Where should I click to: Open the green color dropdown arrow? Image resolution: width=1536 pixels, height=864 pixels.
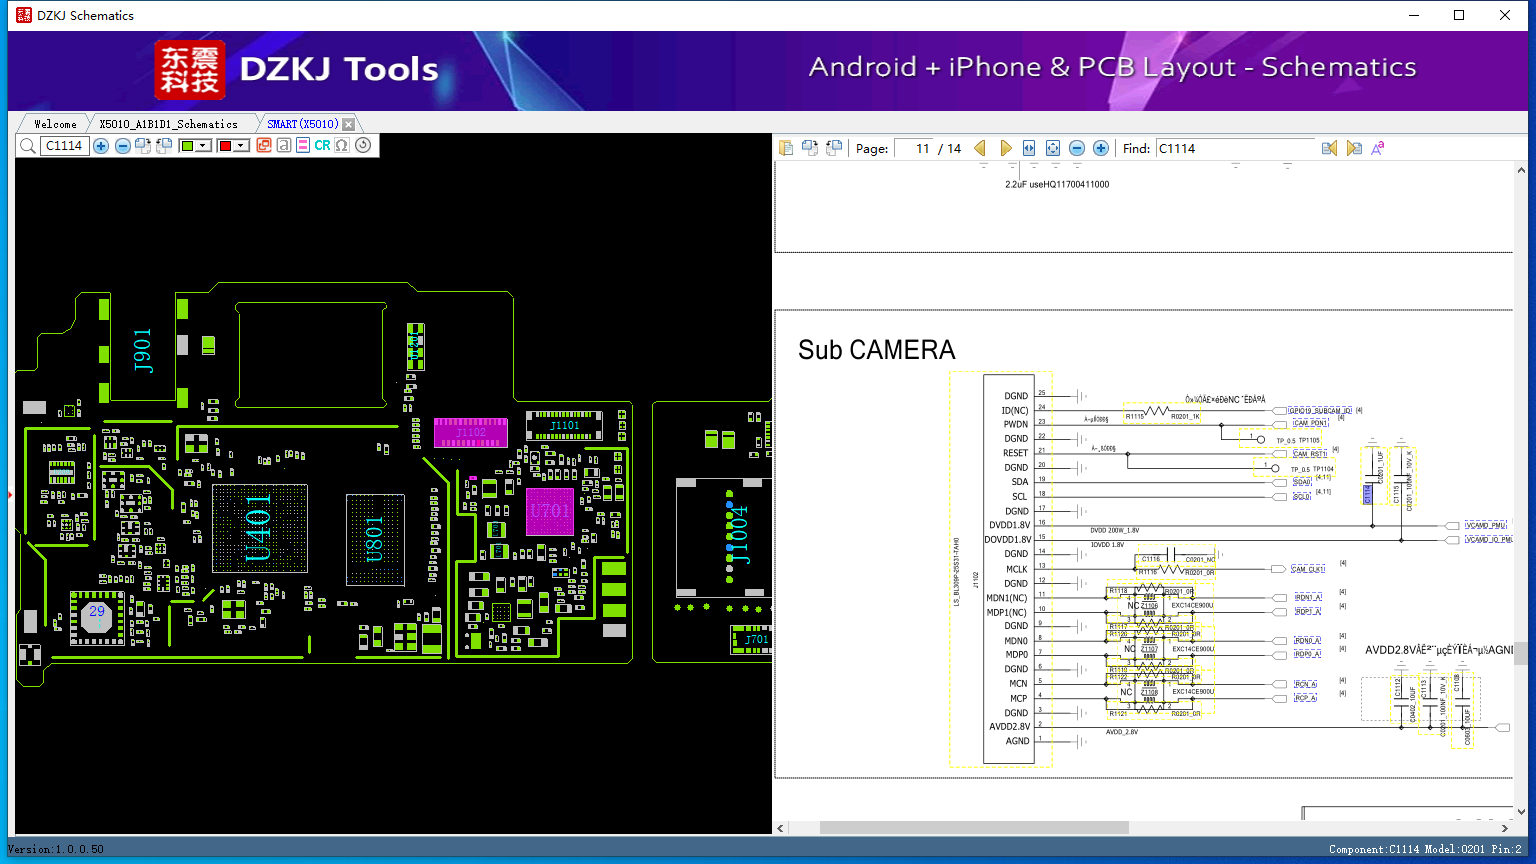tap(203, 146)
